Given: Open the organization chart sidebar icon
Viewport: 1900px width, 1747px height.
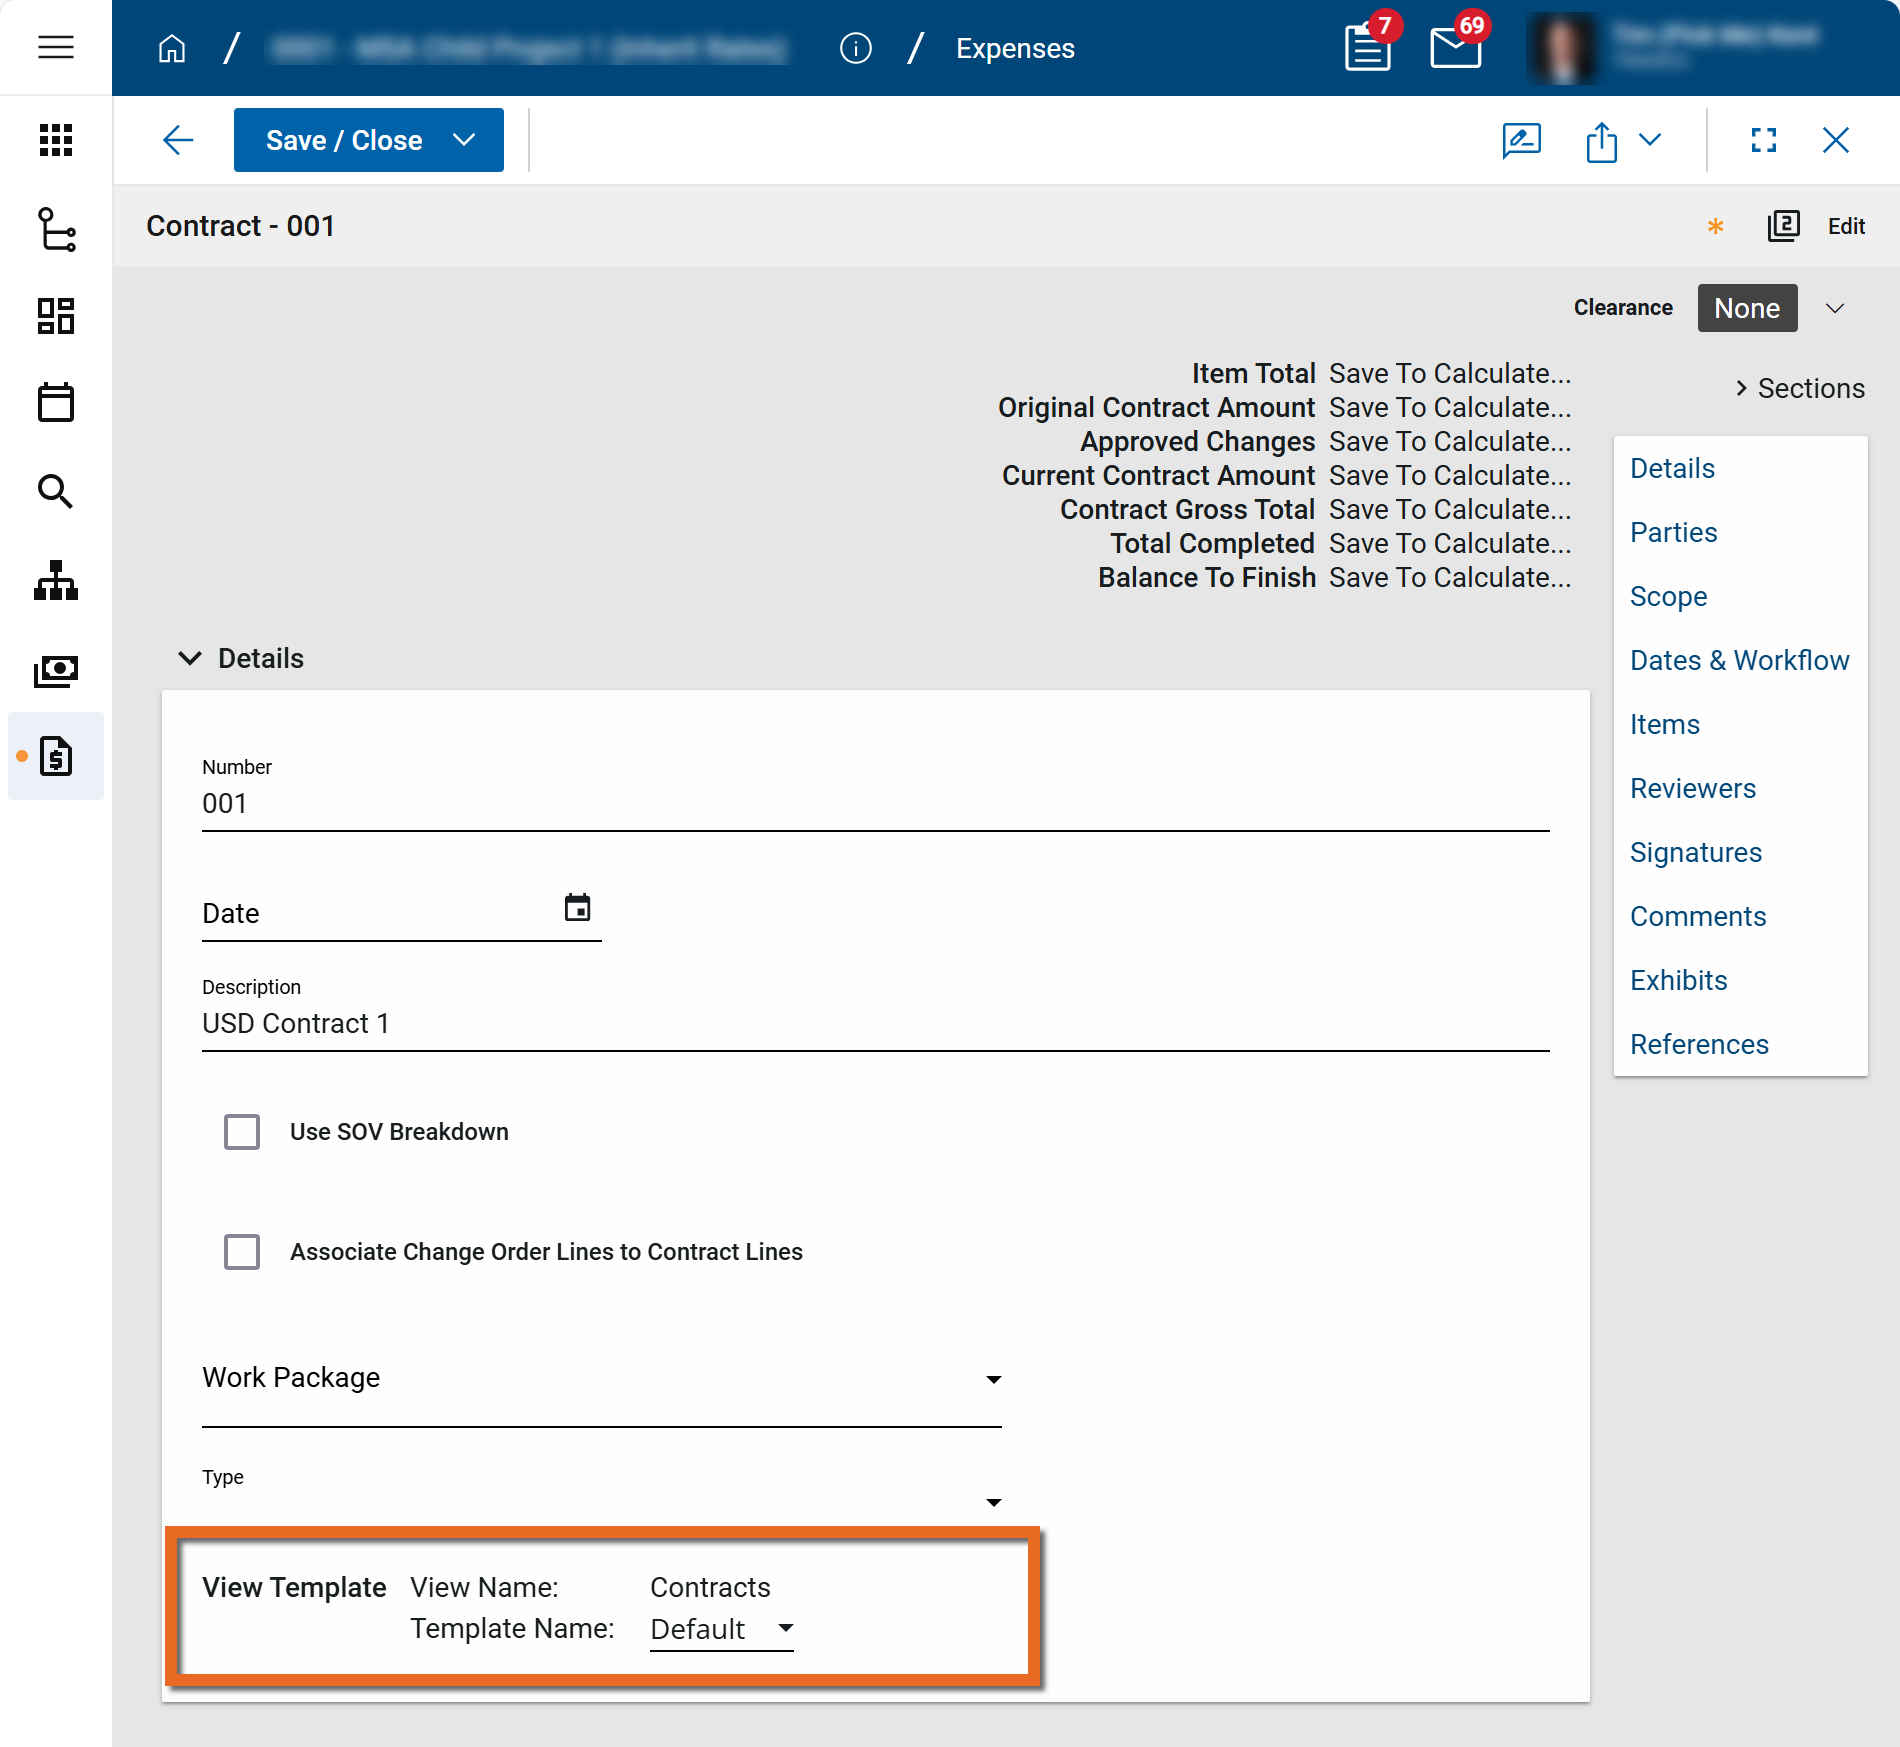Looking at the screenshot, I should [56, 580].
